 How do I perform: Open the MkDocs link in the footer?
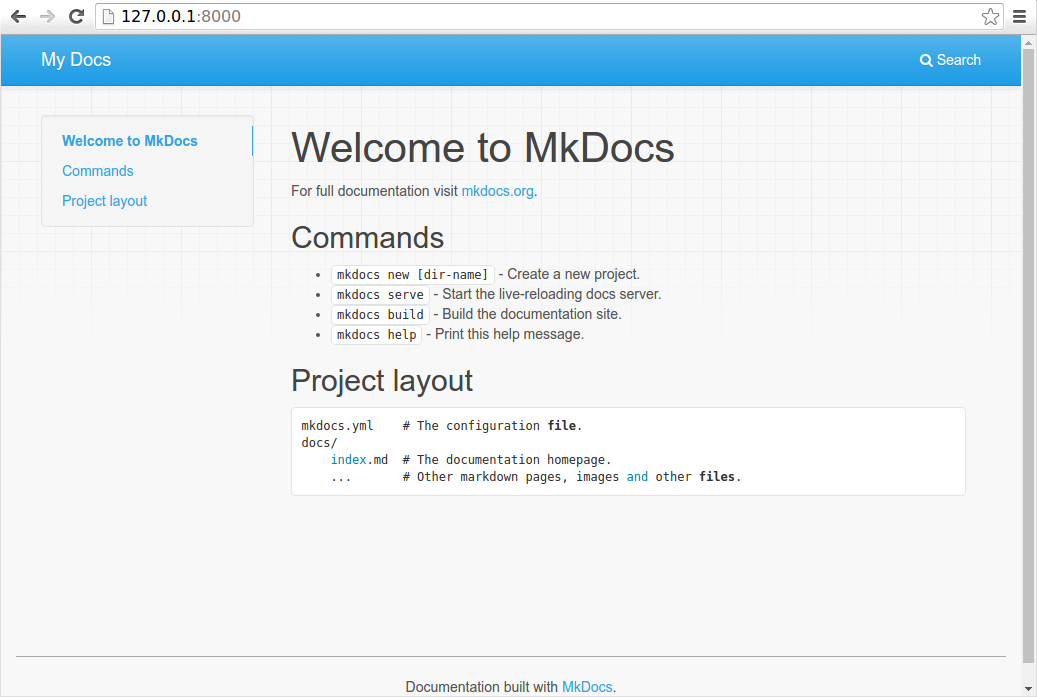click(x=587, y=687)
